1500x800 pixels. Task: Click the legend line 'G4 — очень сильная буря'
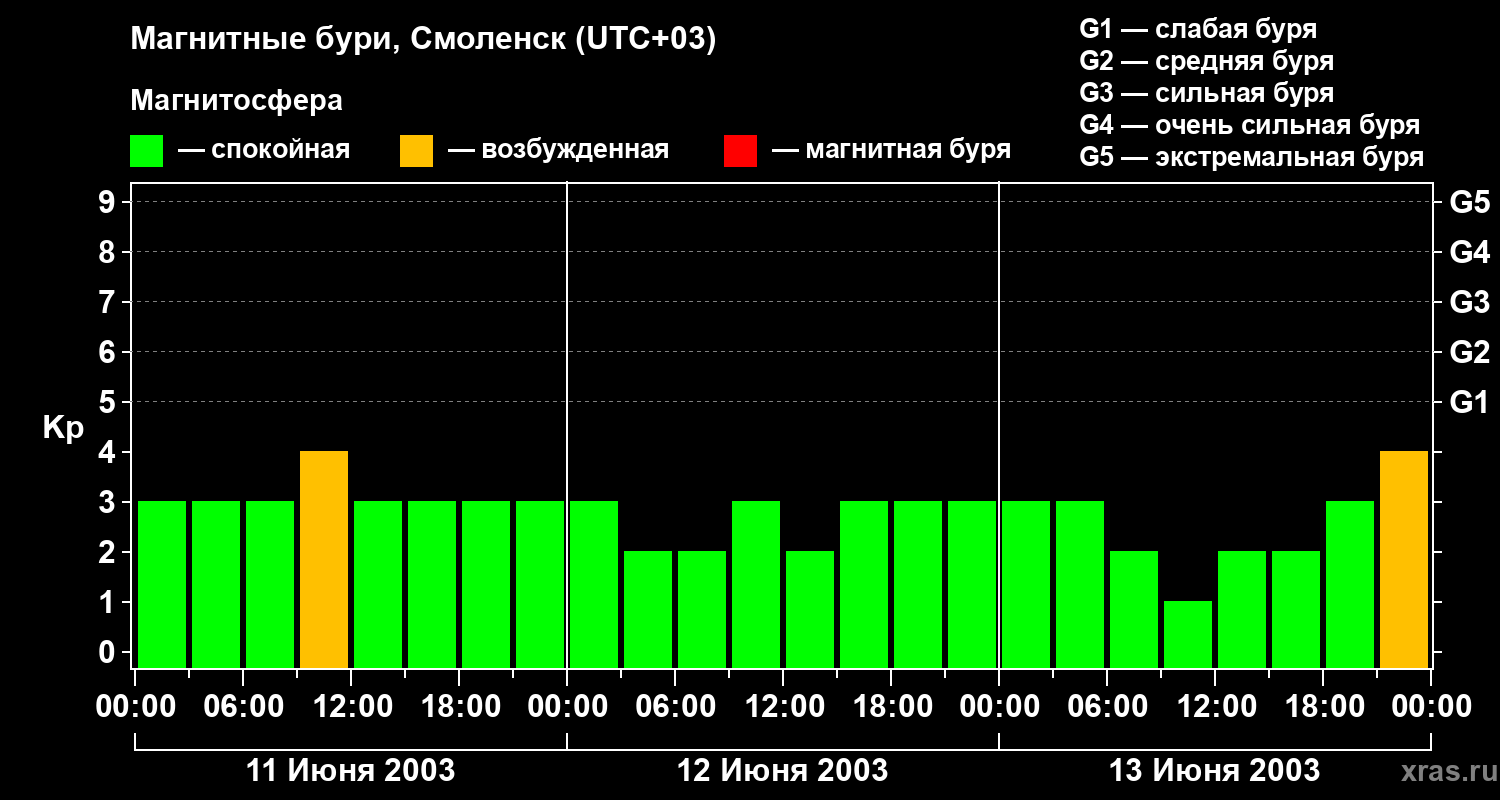pos(1250,125)
